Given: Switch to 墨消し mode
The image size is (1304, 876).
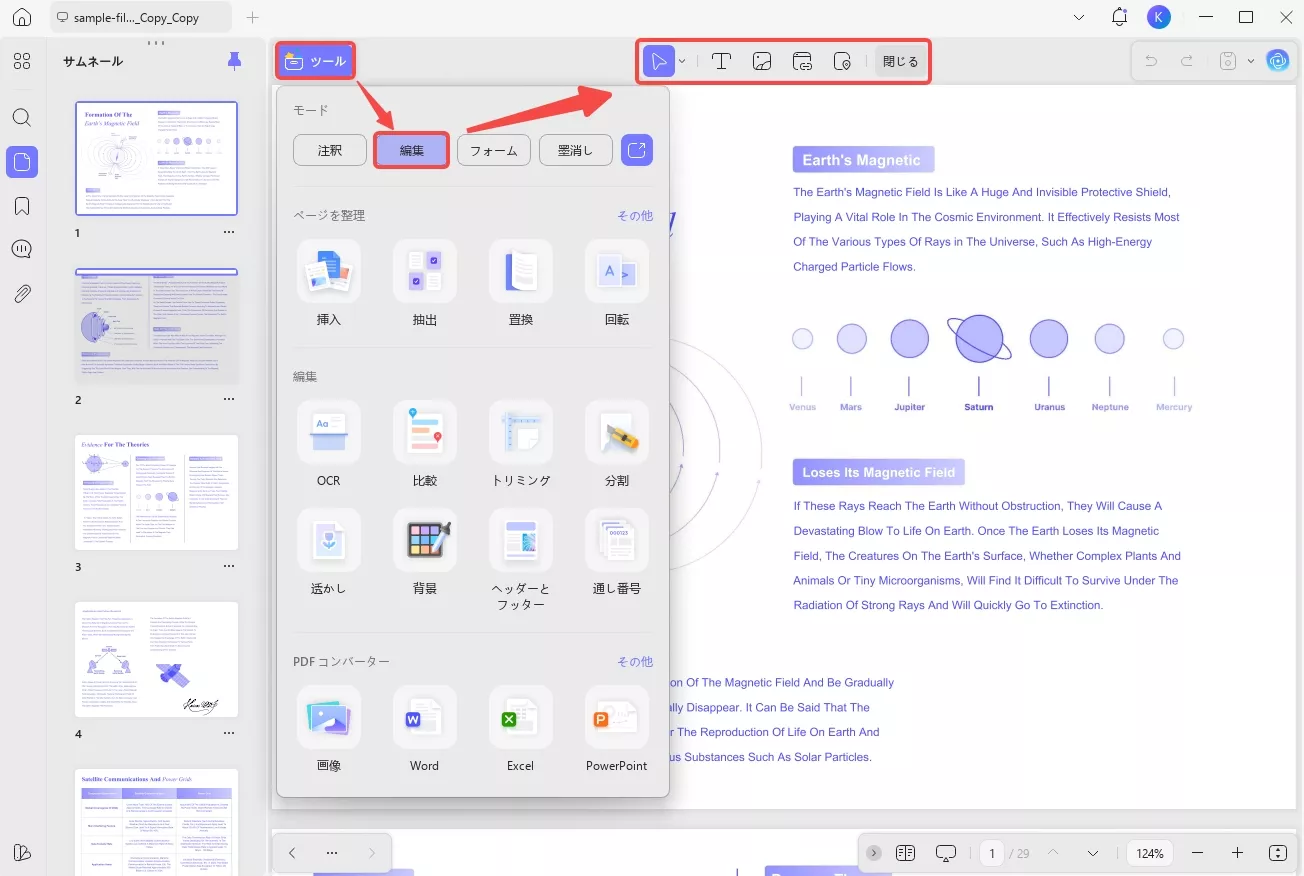Looking at the screenshot, I should 576,150.
